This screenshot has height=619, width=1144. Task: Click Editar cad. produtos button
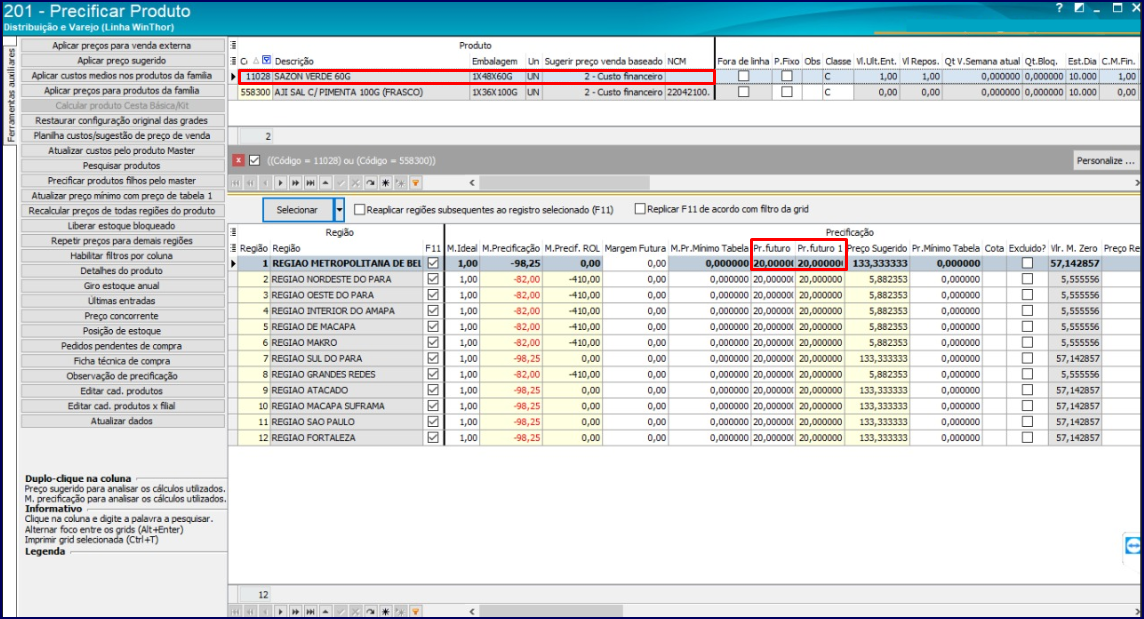click(x=122, y=391)
